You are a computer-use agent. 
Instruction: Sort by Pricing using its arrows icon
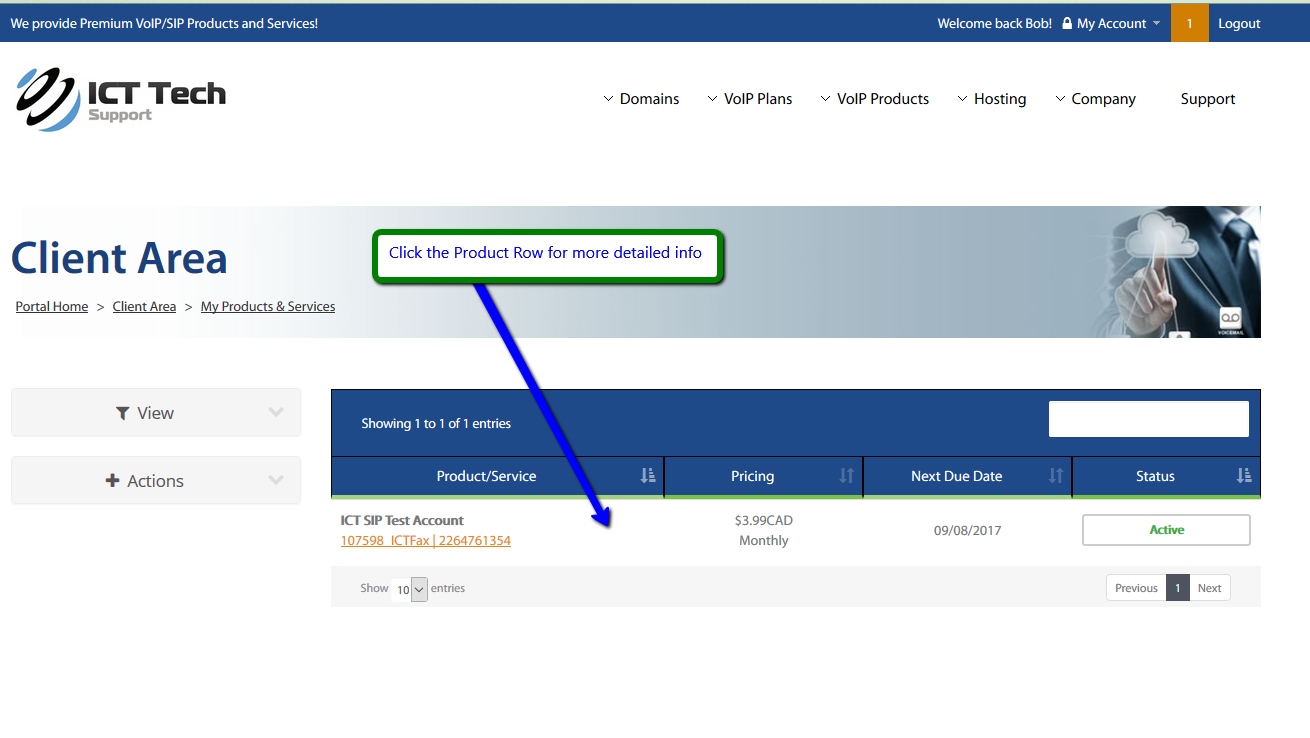846,476
